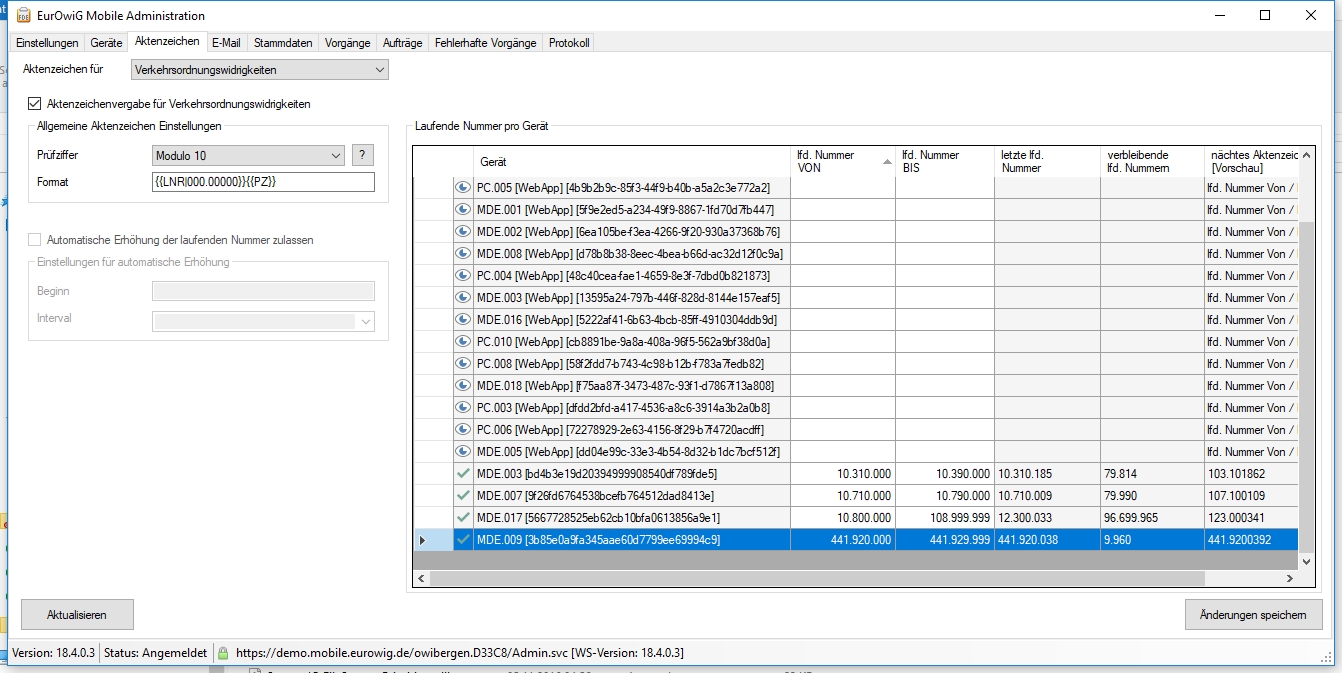Image resolution: width=1342 pixels, height=673 pixels.
Task: Click the green checkmark icon for MDE.017
Action: [463, 518]
